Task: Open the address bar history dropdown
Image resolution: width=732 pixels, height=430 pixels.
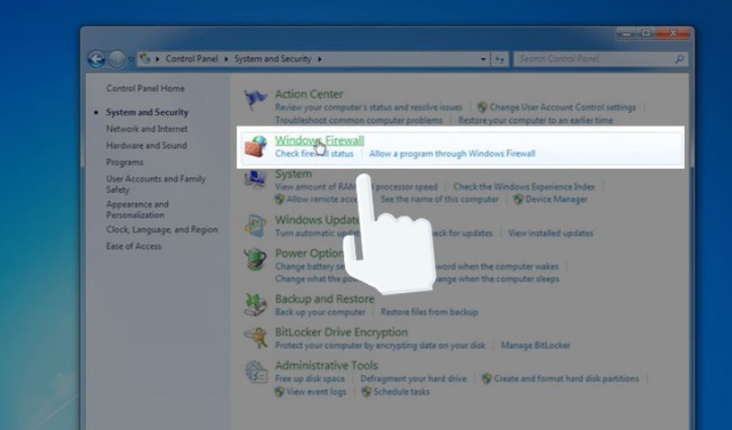Action: click(484, 59)
